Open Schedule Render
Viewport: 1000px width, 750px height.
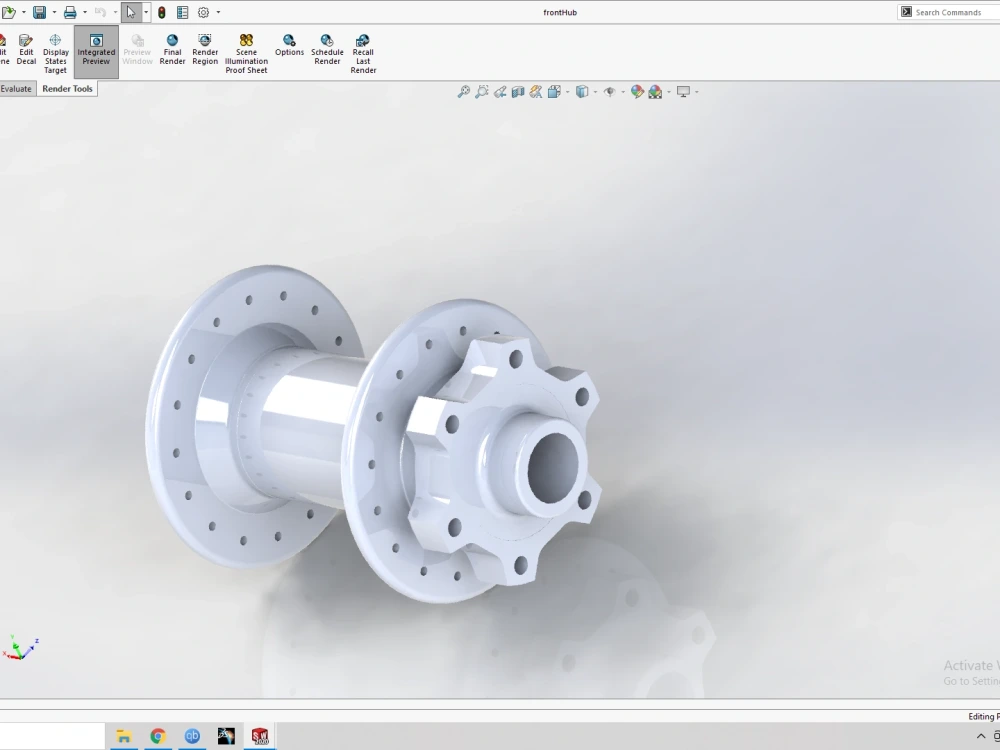pos(327,48)
